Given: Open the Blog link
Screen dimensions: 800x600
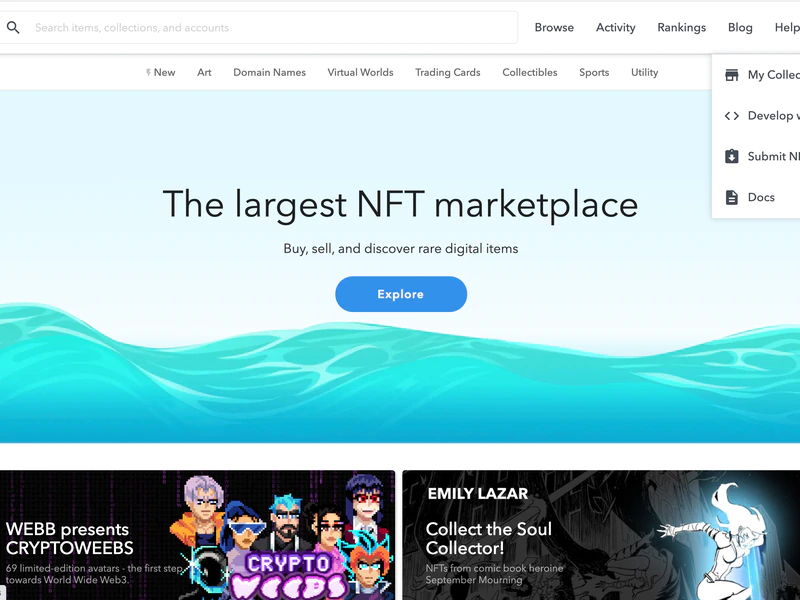Looking at the screenshot, I should pyautogui.click(x=740, y=28).
